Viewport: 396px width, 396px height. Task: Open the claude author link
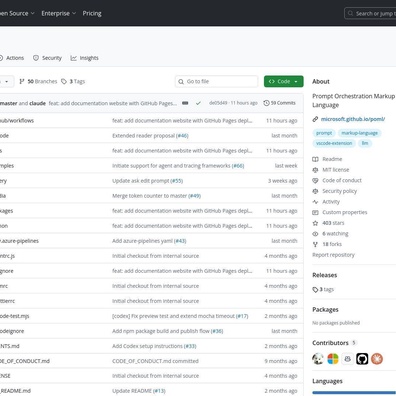point(37,103)
